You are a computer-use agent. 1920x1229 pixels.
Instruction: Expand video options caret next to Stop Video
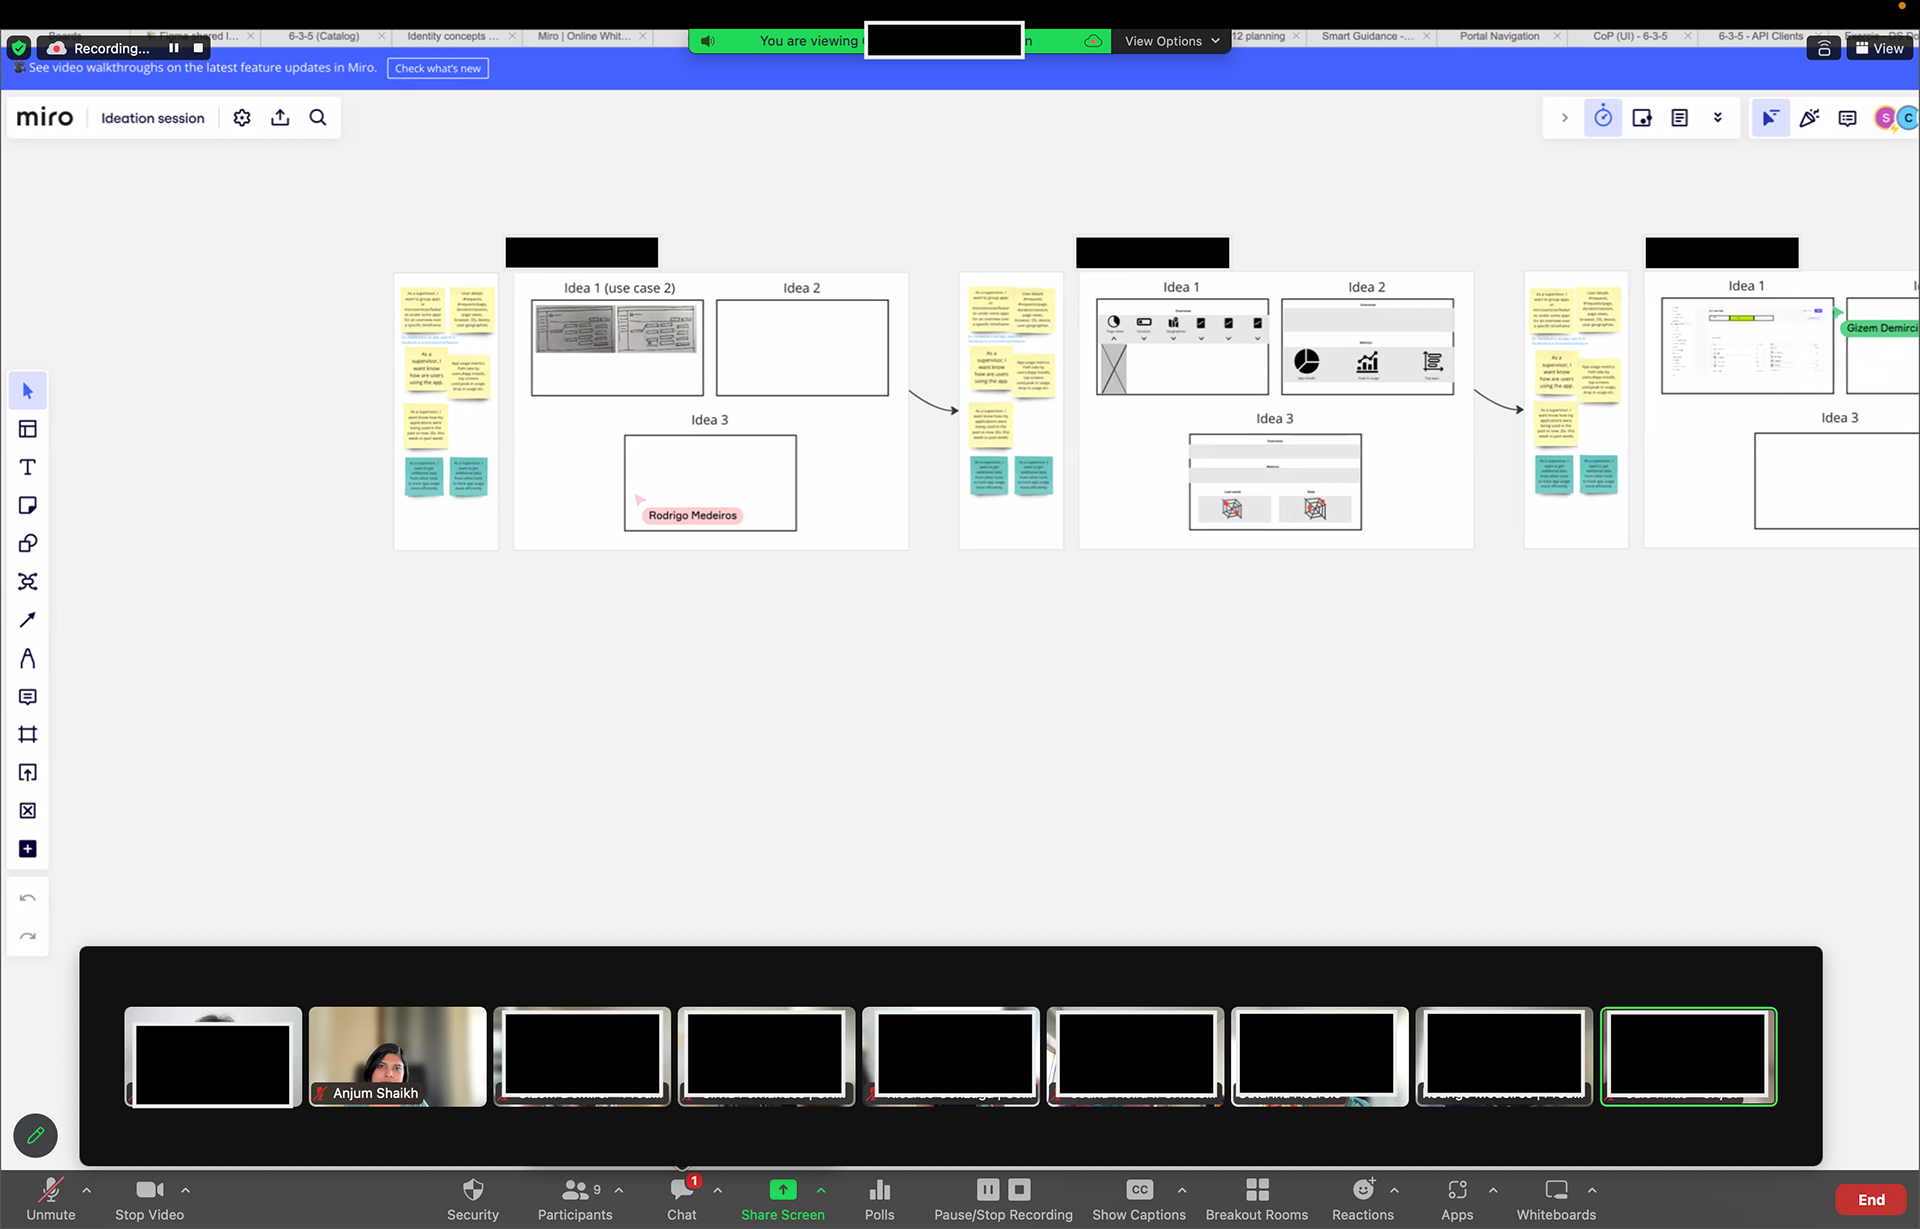tap(185, 1190)
